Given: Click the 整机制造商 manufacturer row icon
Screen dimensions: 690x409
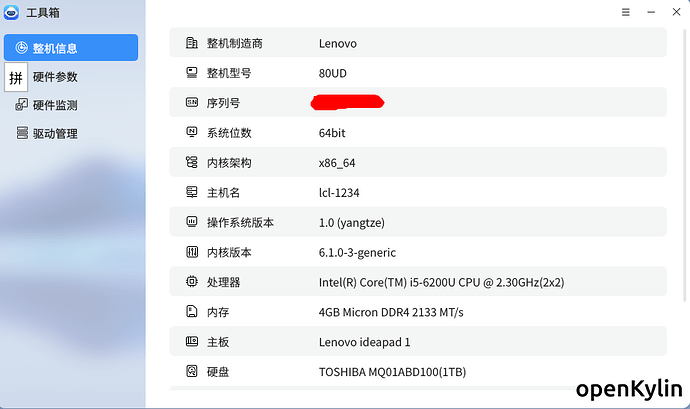Looking at the screenshot, I should coord(191,43).
